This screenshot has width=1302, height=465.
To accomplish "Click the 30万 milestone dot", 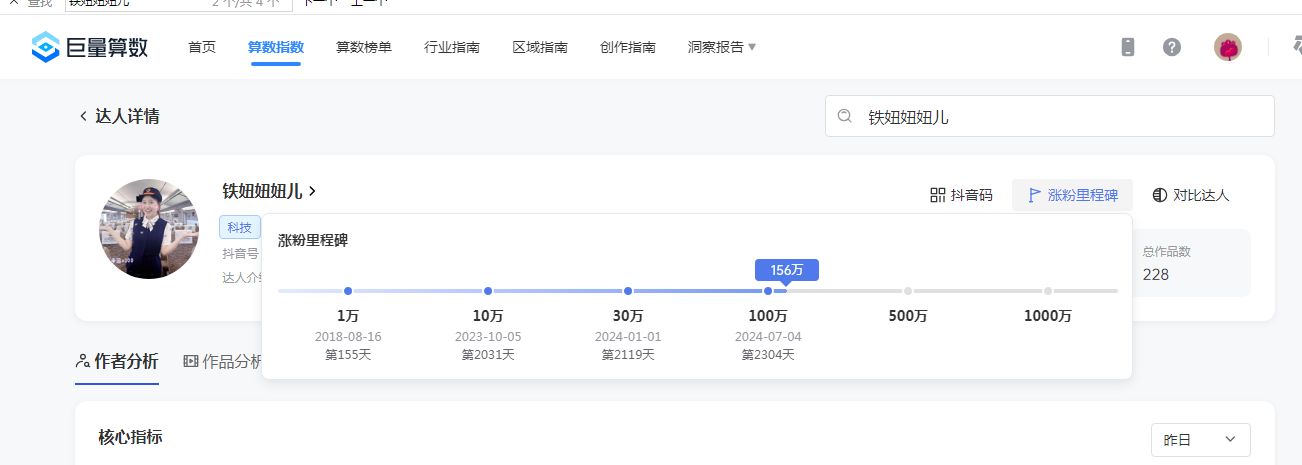I will 628,291.
